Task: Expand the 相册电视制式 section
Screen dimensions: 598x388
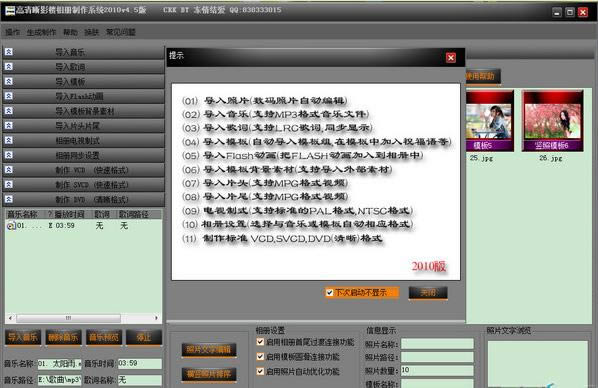Action: coord(84,140)
